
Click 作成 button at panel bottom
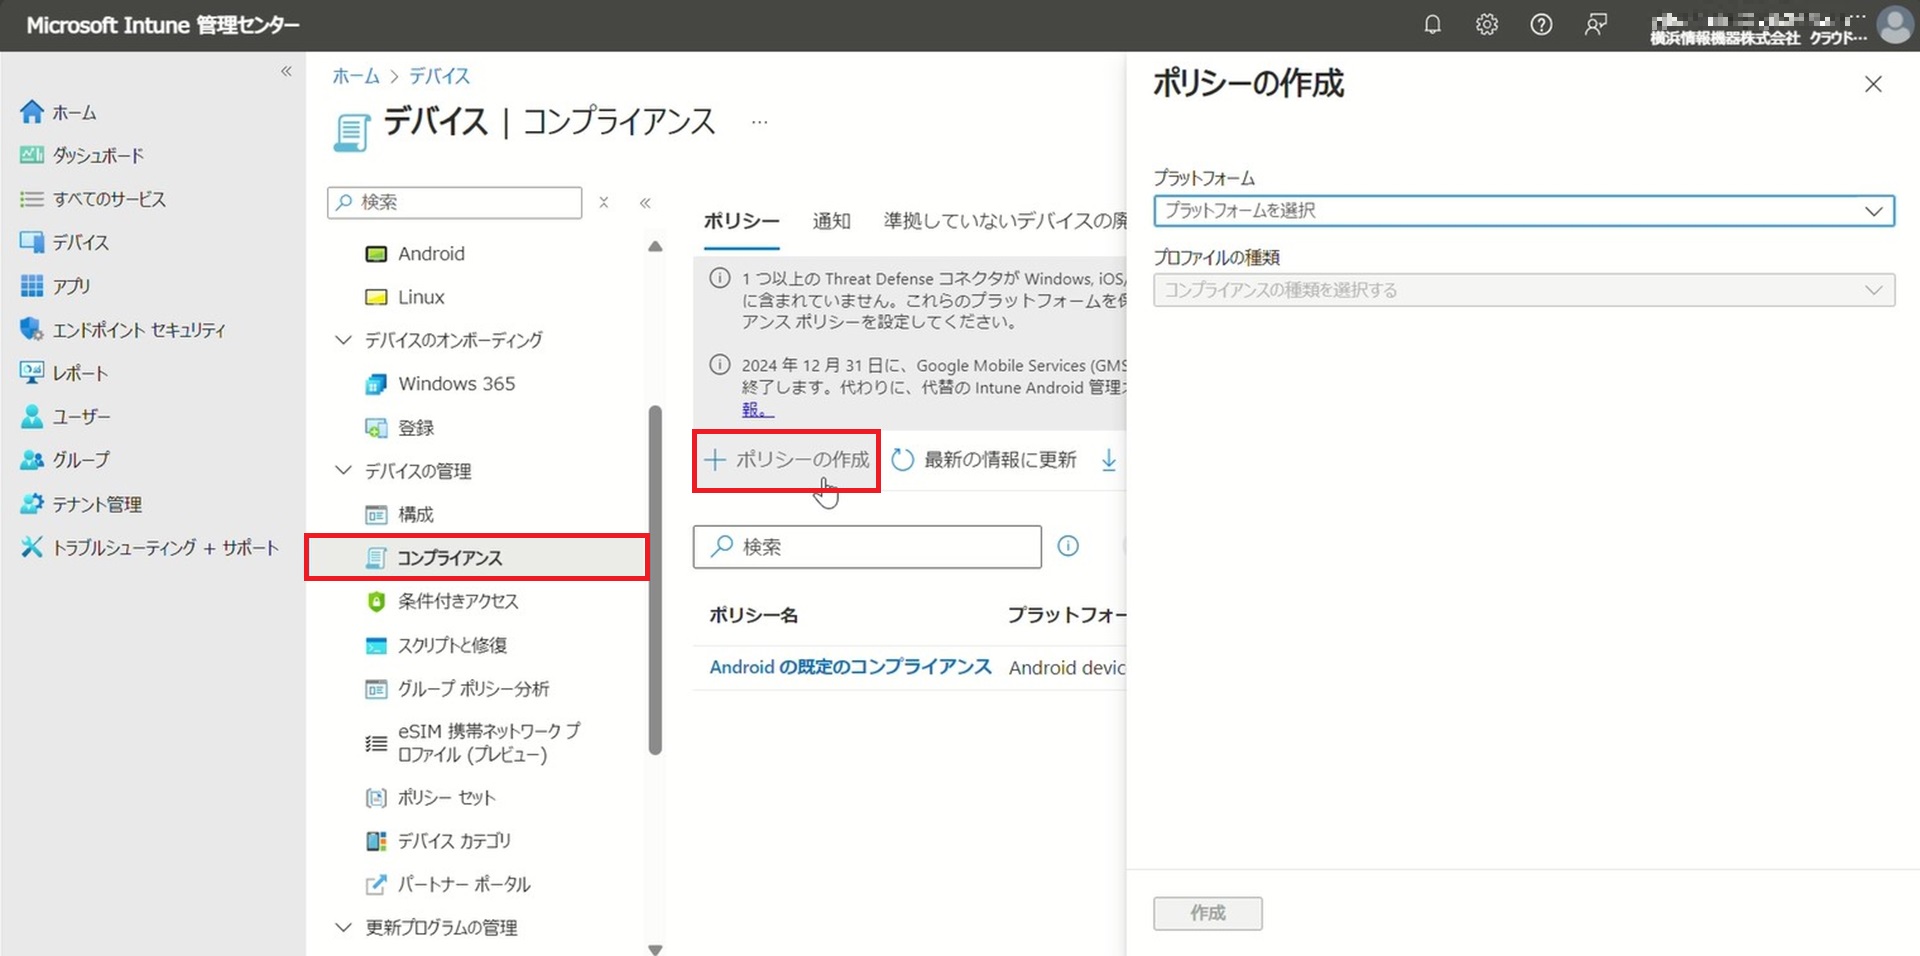tap(1207, 913)
